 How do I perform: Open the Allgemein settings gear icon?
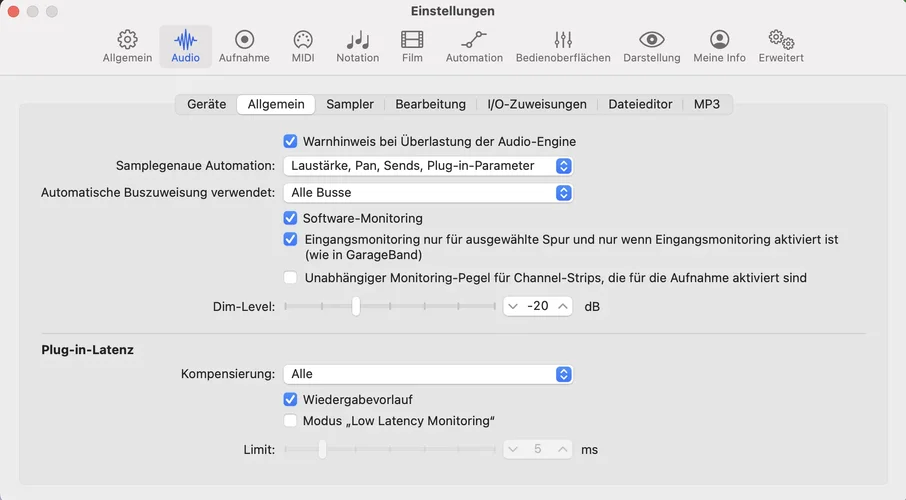pyautogui.click(x=127, y=40)
